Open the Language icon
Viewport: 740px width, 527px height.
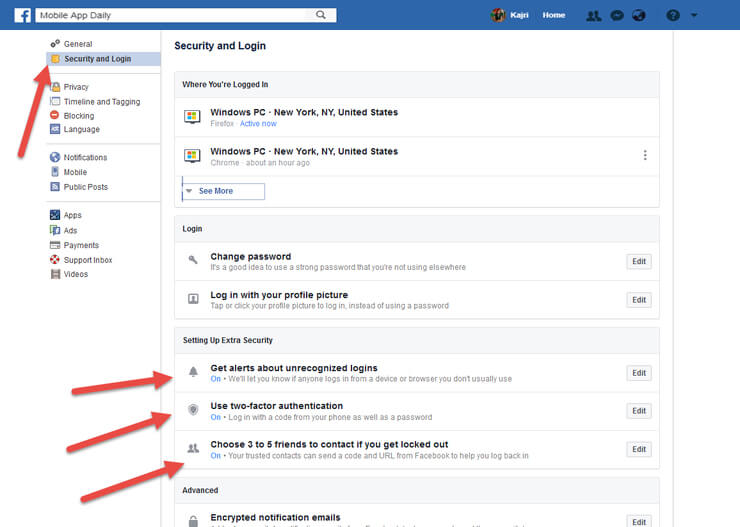pyautogui.click(x=55, y=129)
